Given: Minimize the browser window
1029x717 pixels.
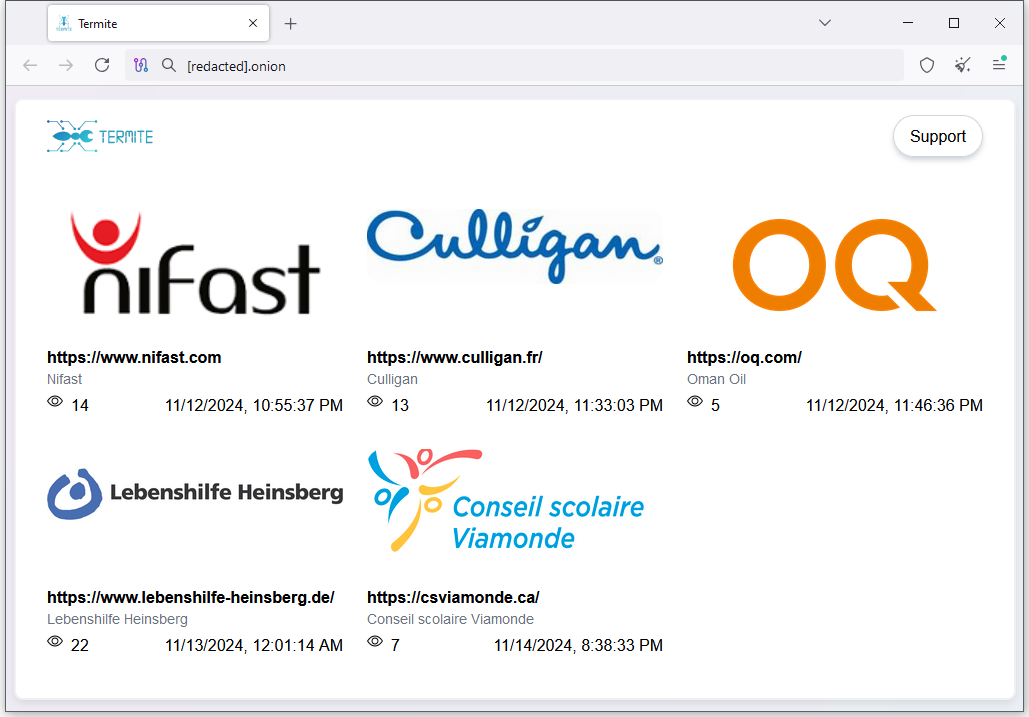Looking at the screenshot, I should point(908,23).
